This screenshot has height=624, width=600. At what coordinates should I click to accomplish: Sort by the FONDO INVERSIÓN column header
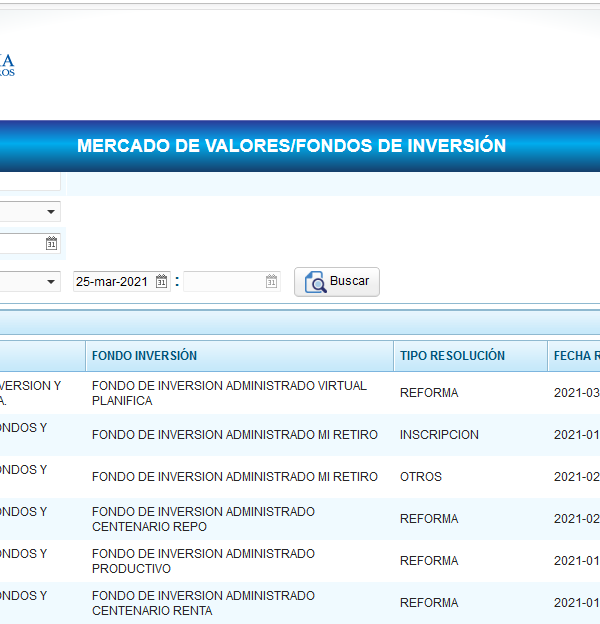(x=144, y=356)
